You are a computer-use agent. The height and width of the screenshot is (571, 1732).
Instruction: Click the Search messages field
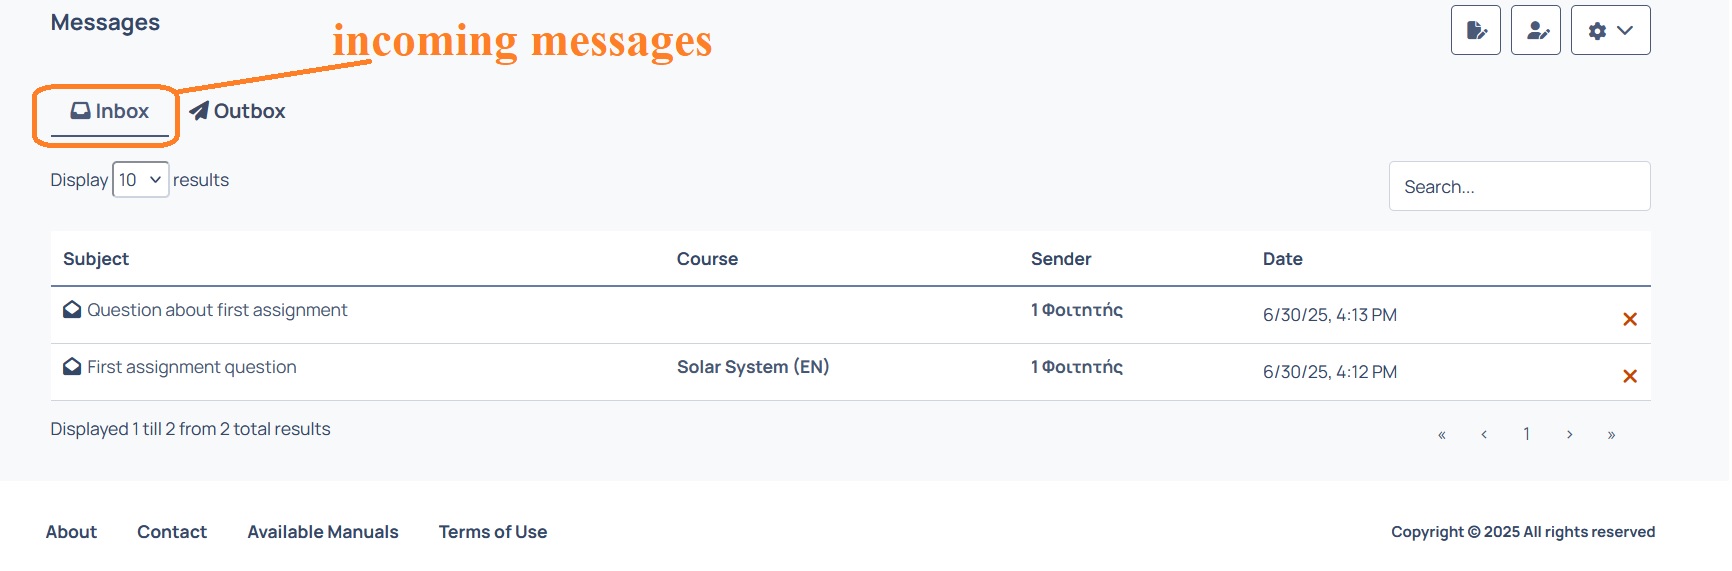[x=1519, y=186]
